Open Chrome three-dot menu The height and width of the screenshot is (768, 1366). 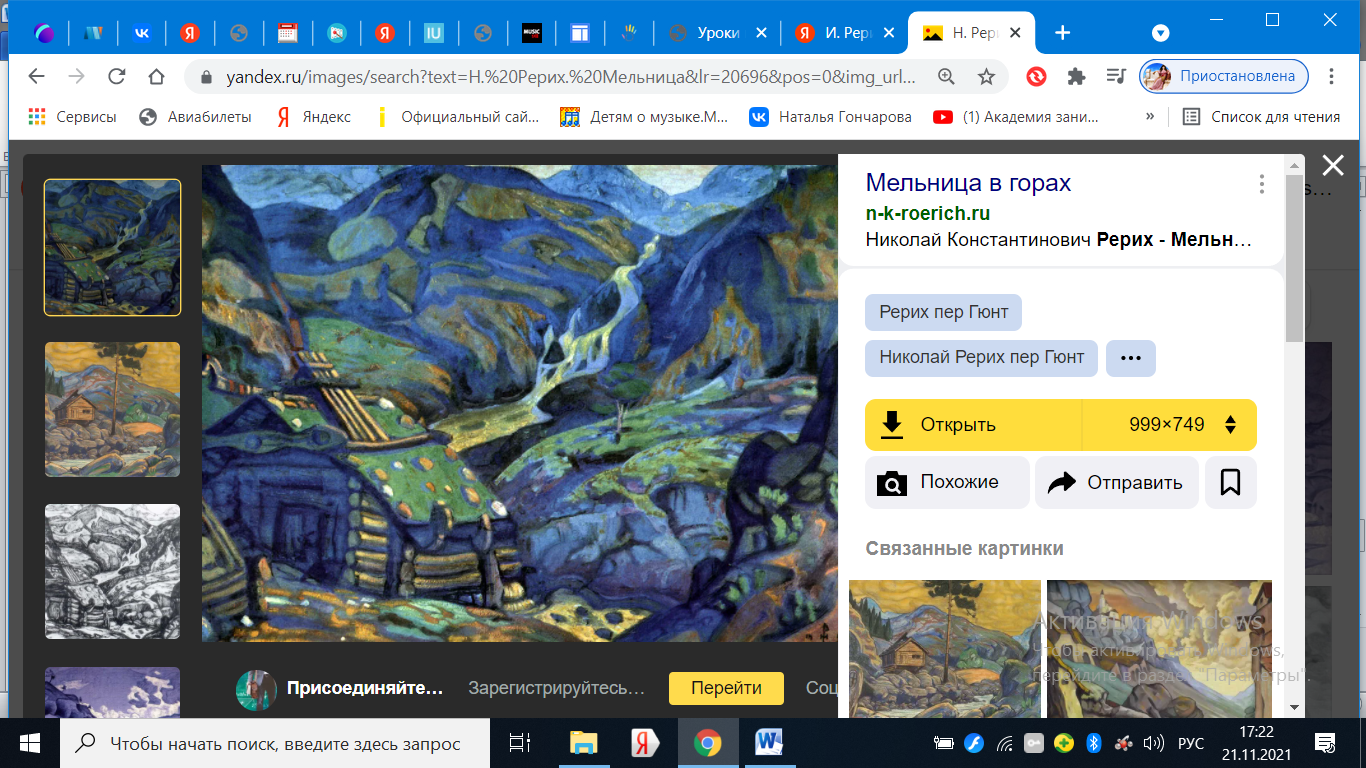tap(1331, 77)
